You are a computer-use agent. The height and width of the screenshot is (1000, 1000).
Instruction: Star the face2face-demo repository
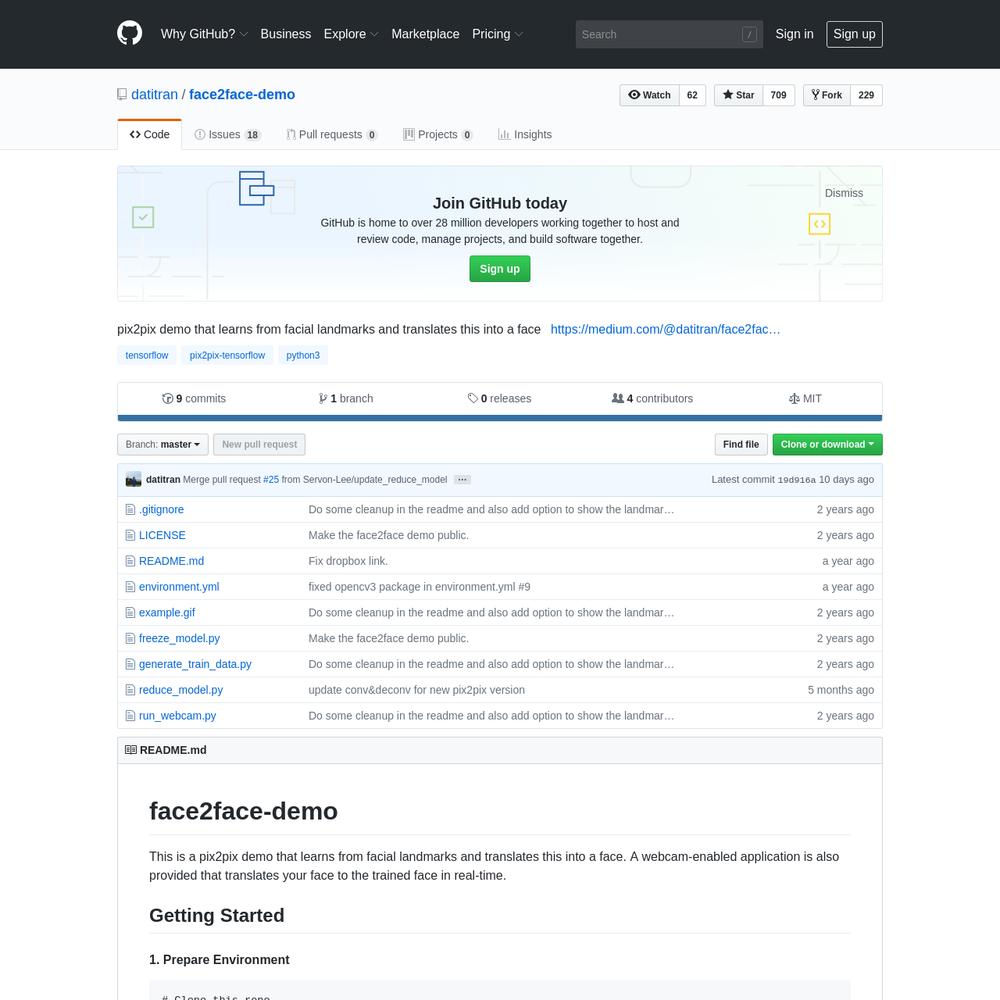(x=739, y=95)
